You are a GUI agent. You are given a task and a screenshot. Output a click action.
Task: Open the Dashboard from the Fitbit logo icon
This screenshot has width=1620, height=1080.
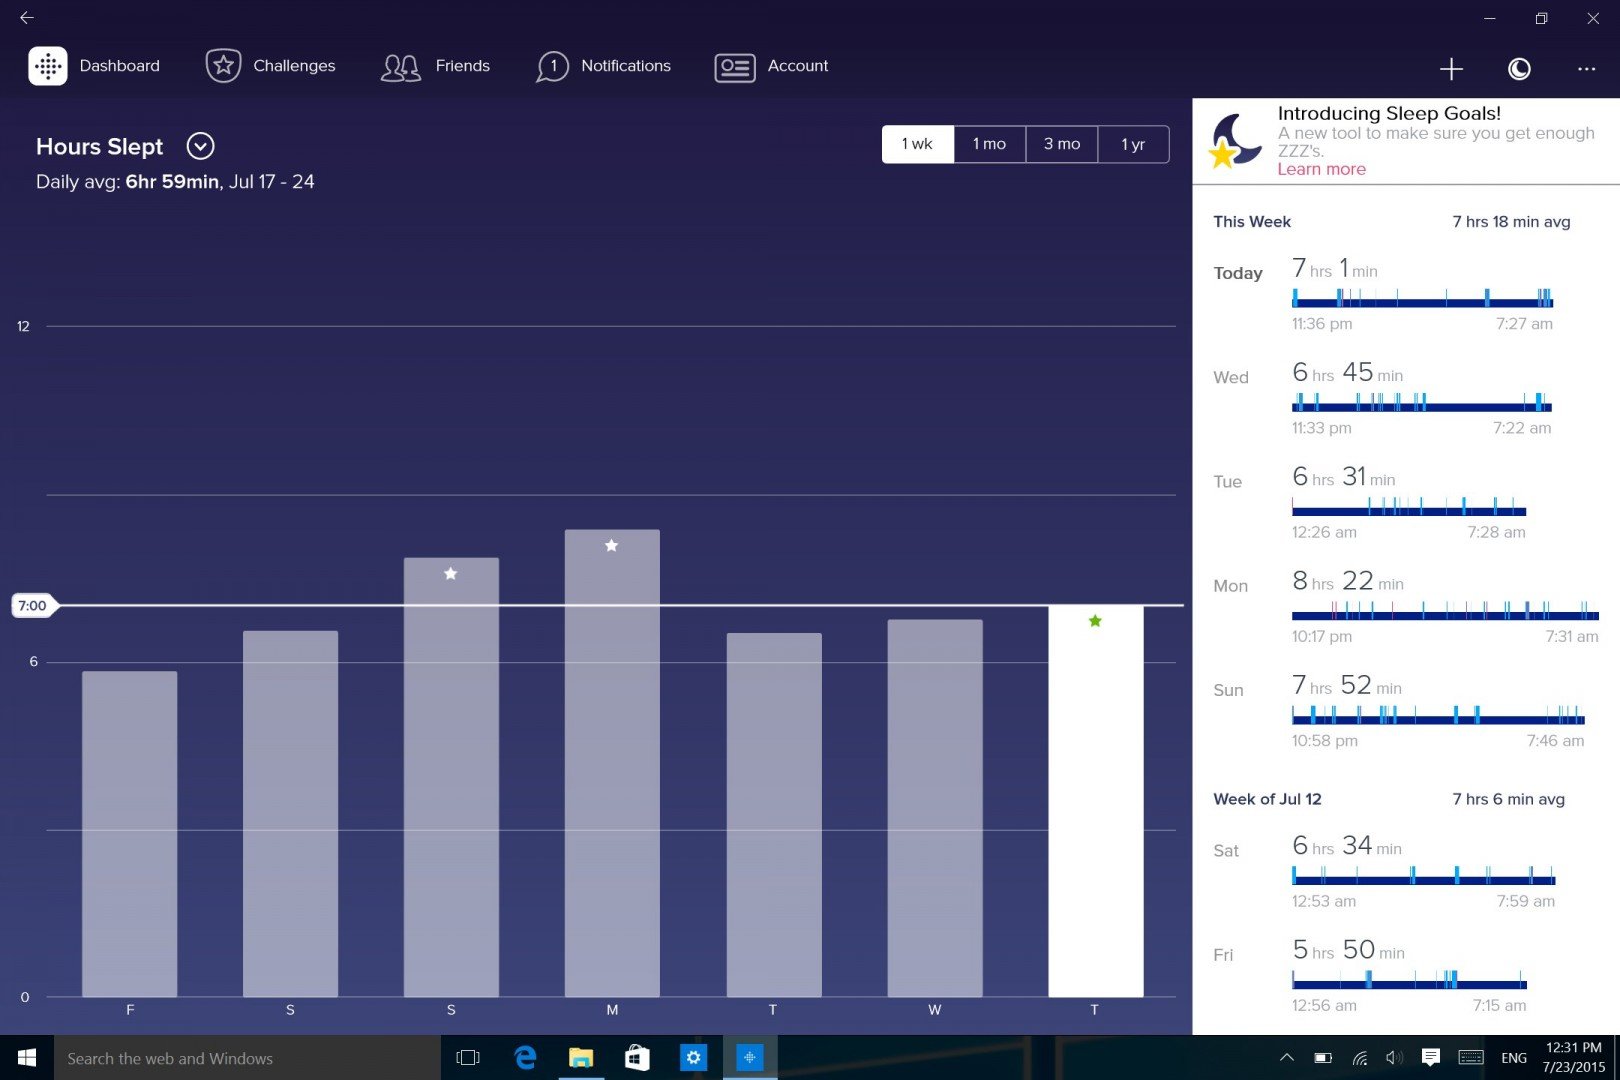48,66
